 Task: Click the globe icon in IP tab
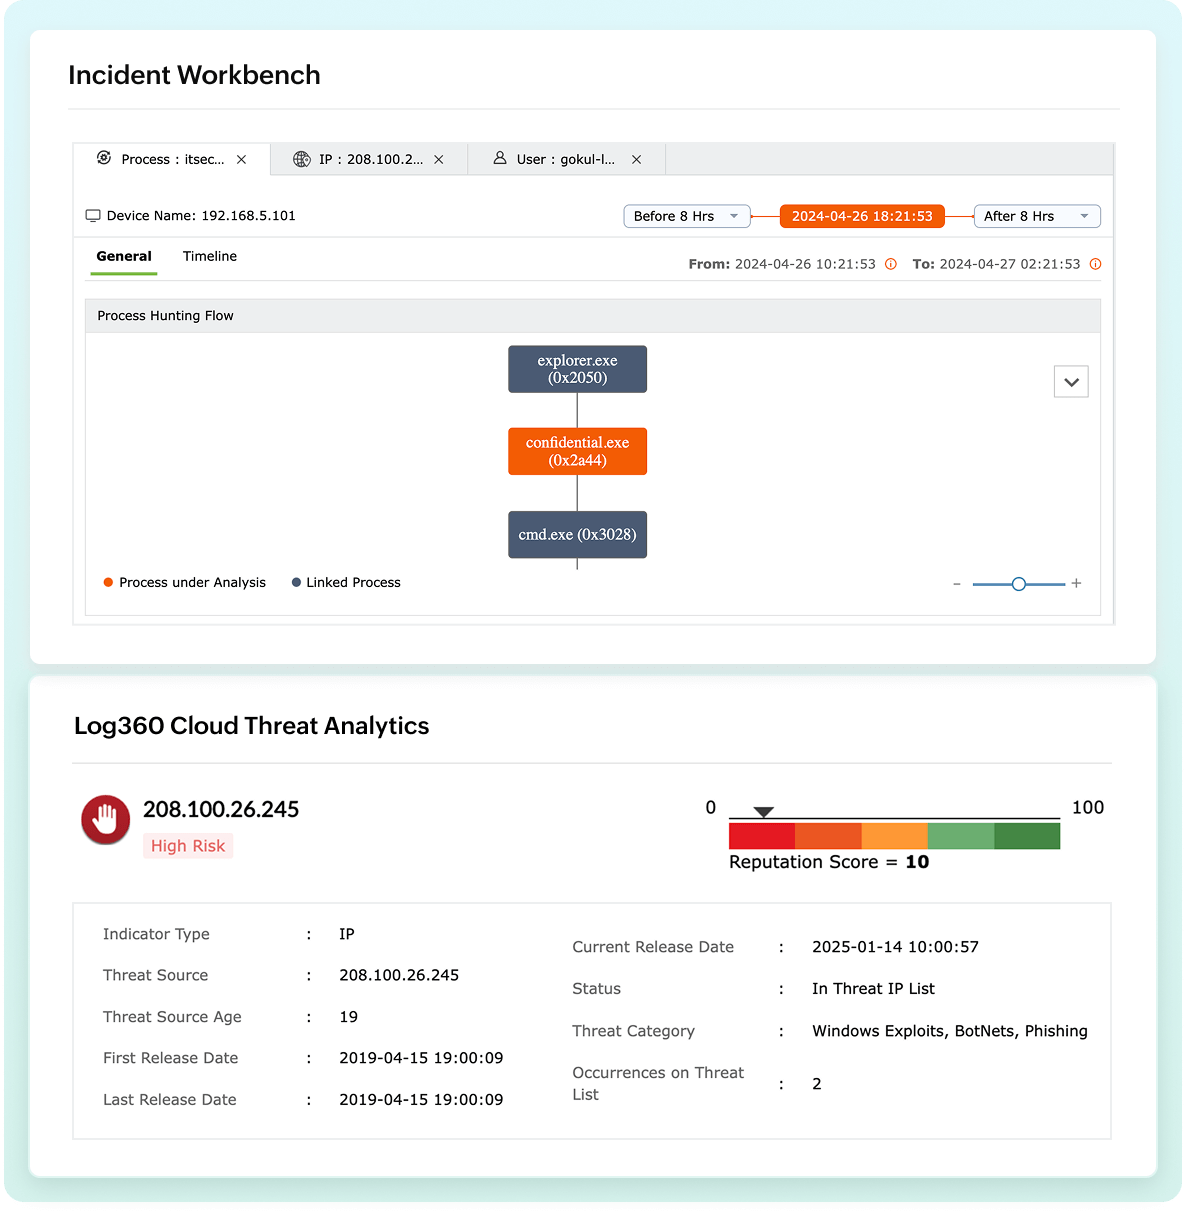301,159
